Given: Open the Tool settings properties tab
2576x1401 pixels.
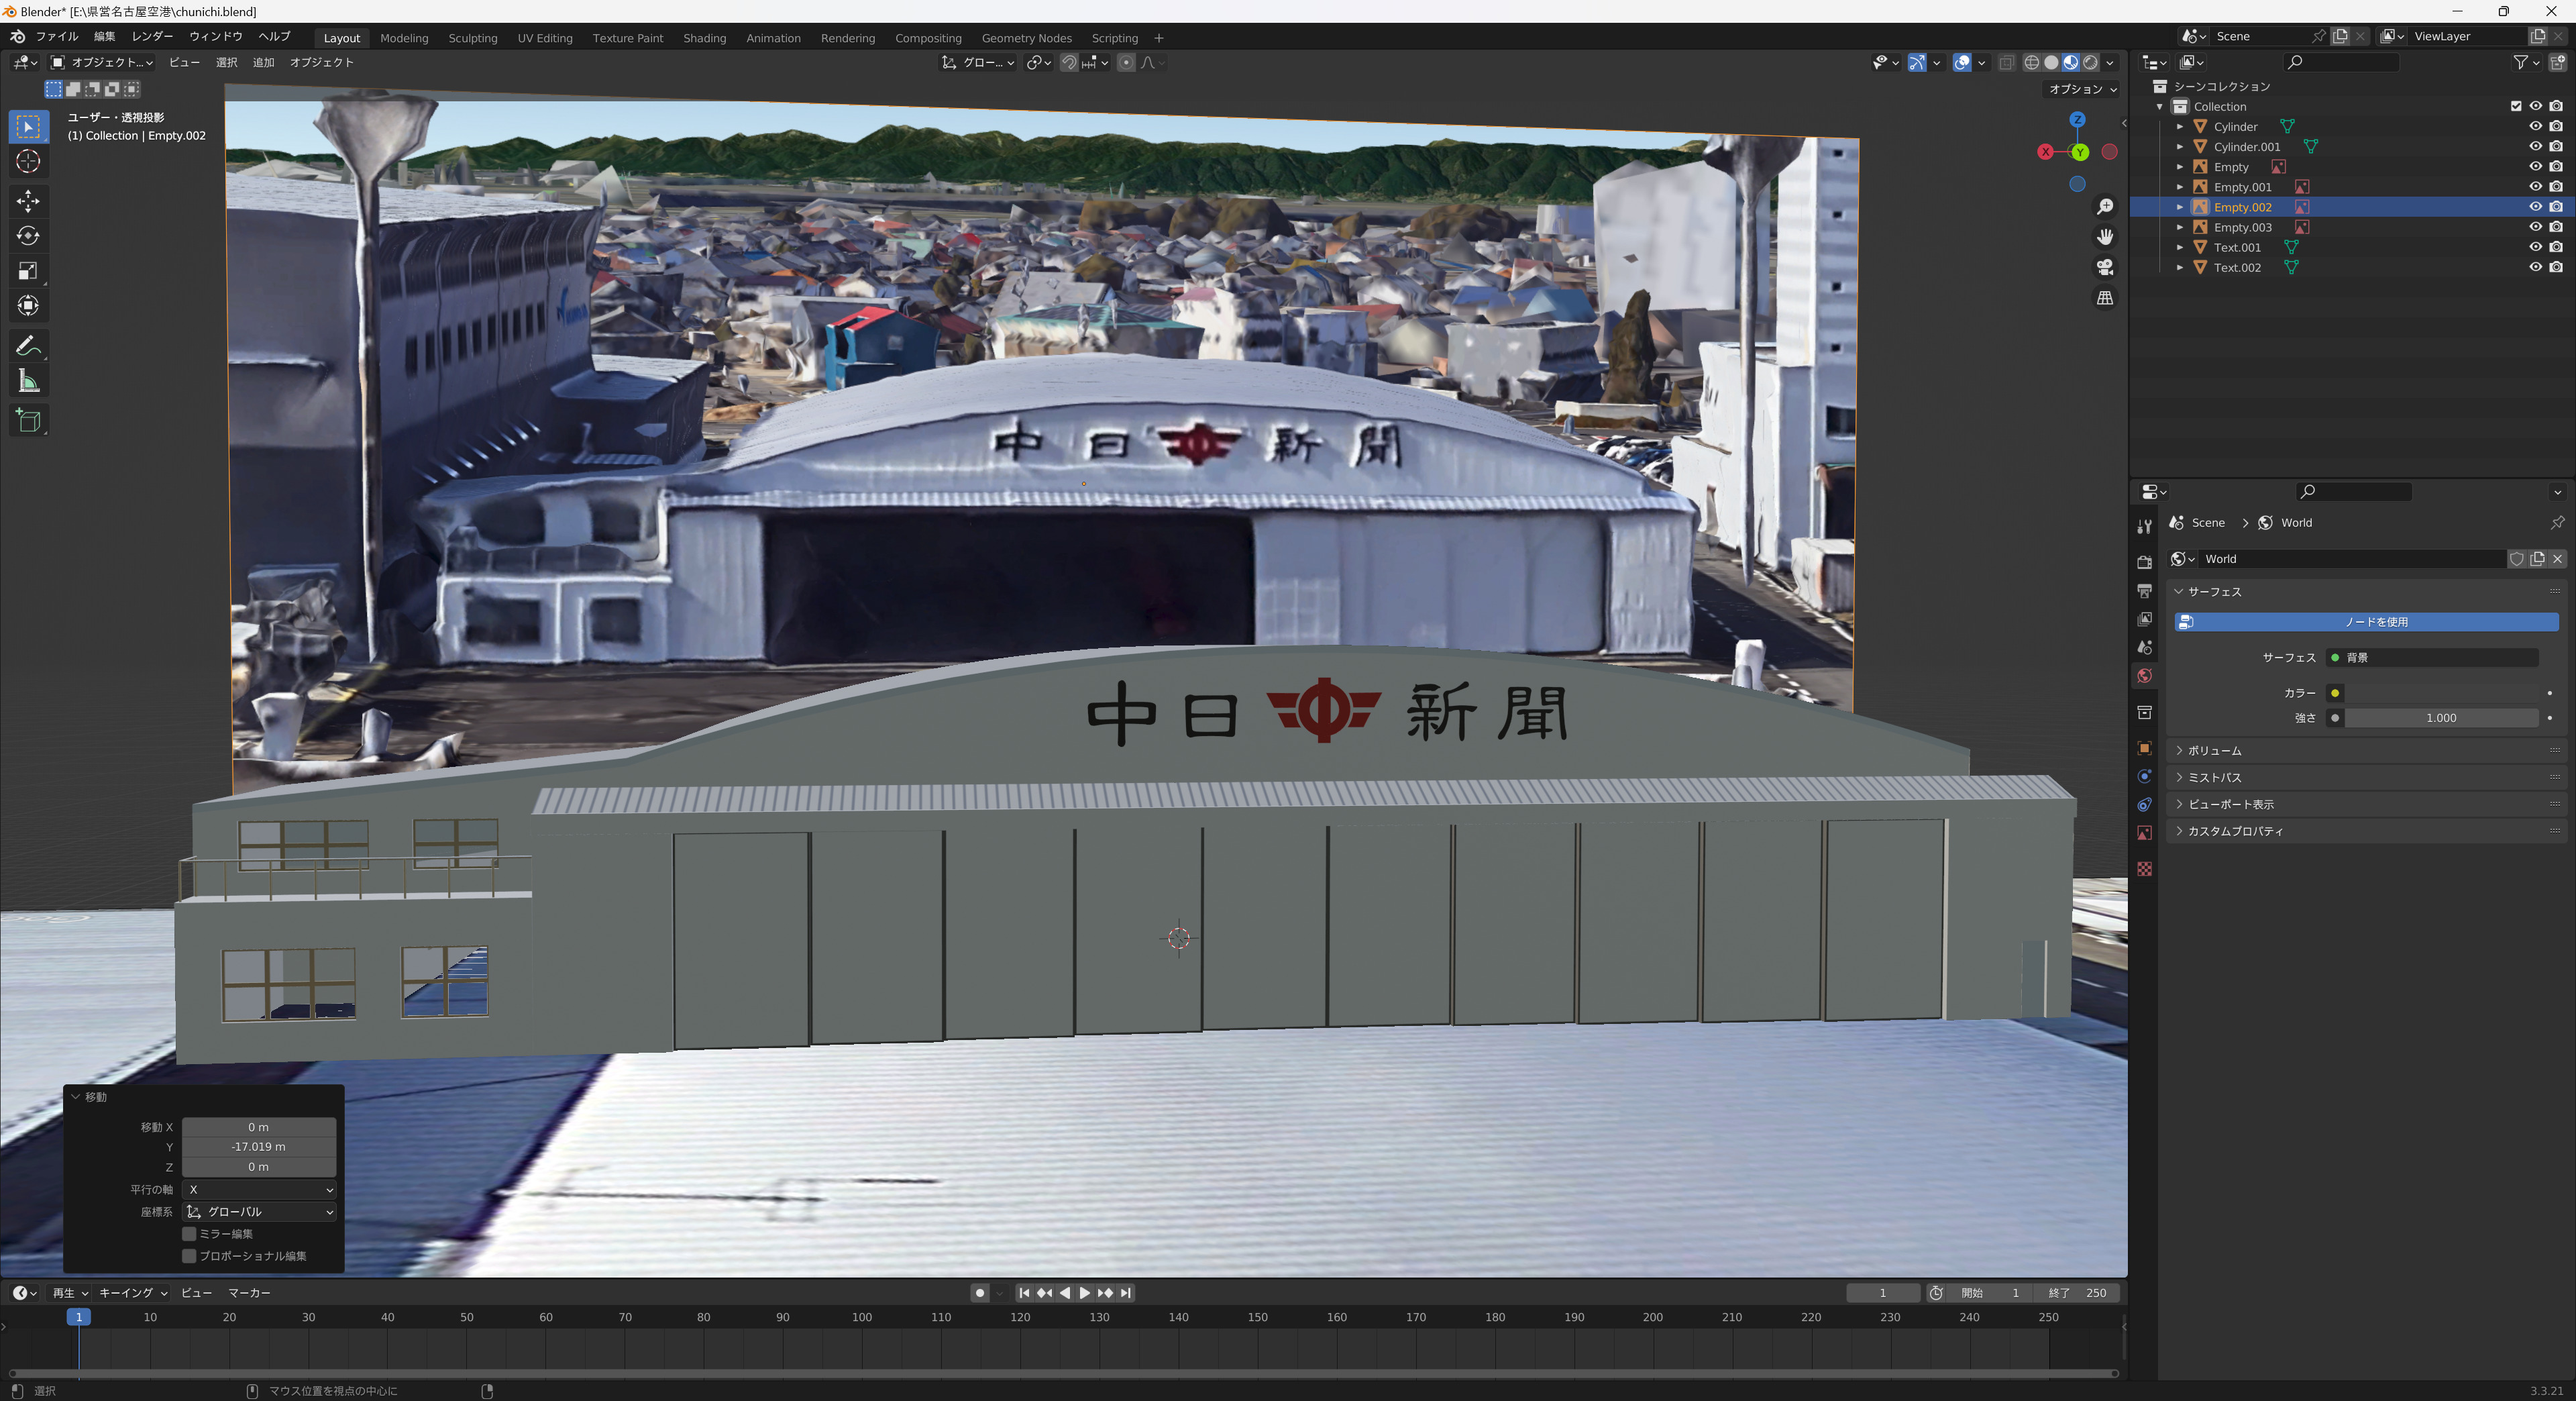Looking at the screenshot, I should 2144,526.
